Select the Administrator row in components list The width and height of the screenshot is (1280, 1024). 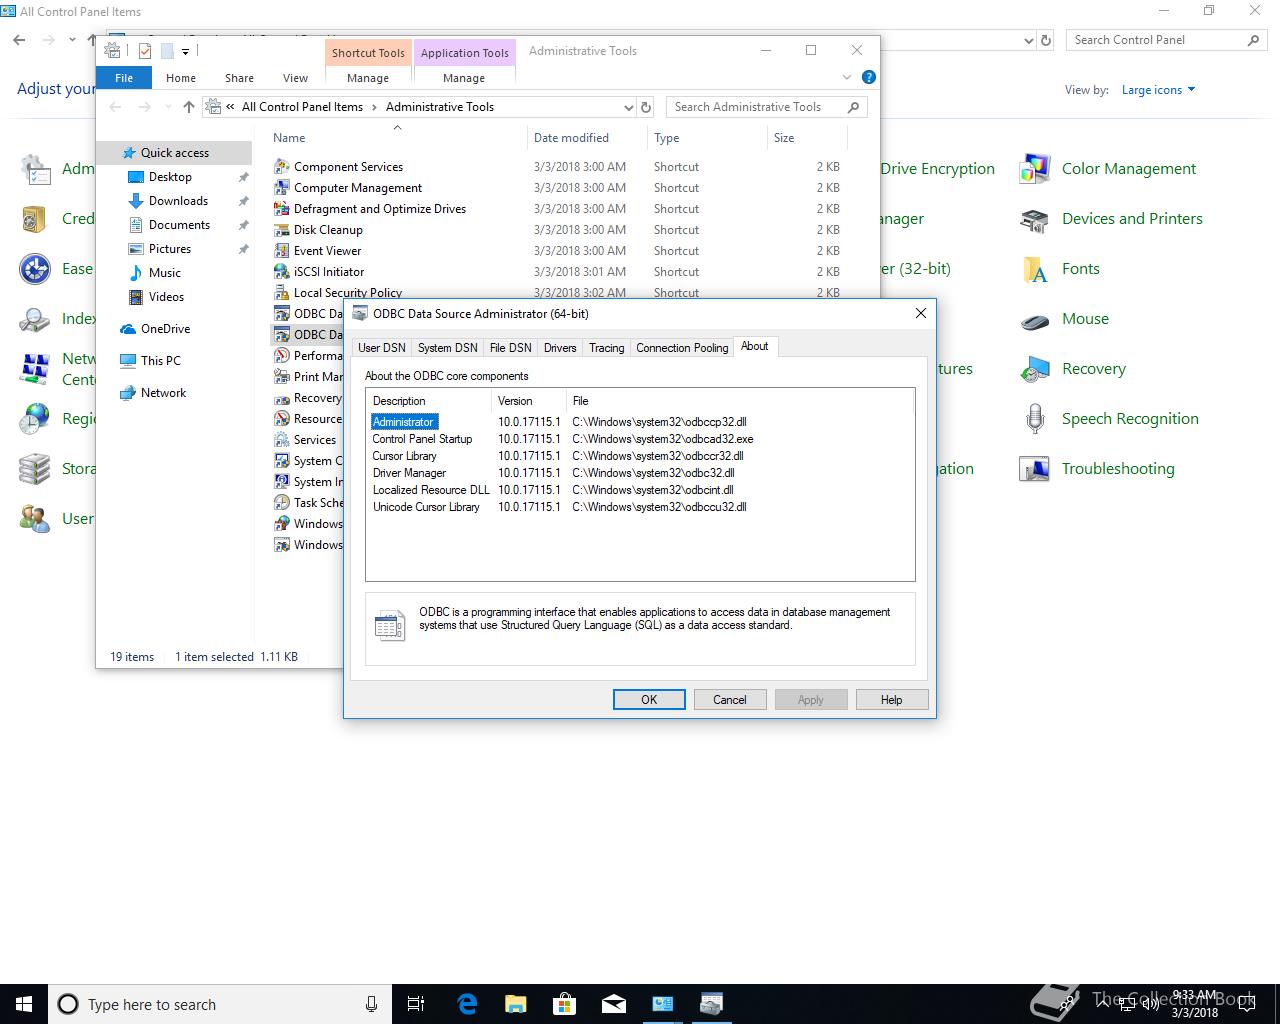tap(640, 422)
